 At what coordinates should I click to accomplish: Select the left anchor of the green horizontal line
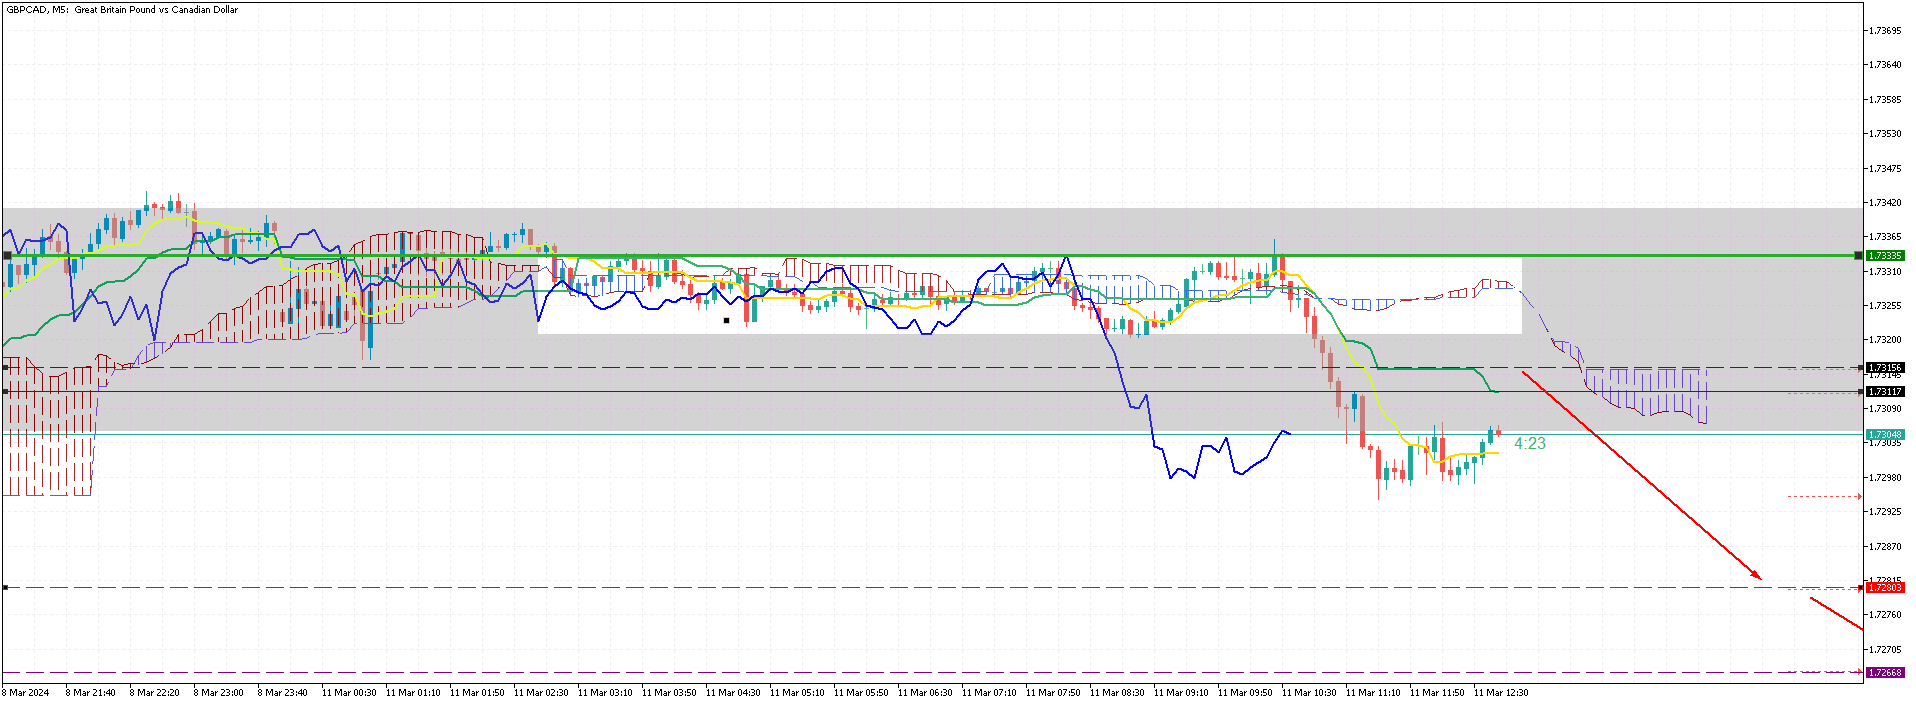pos(8,256)
